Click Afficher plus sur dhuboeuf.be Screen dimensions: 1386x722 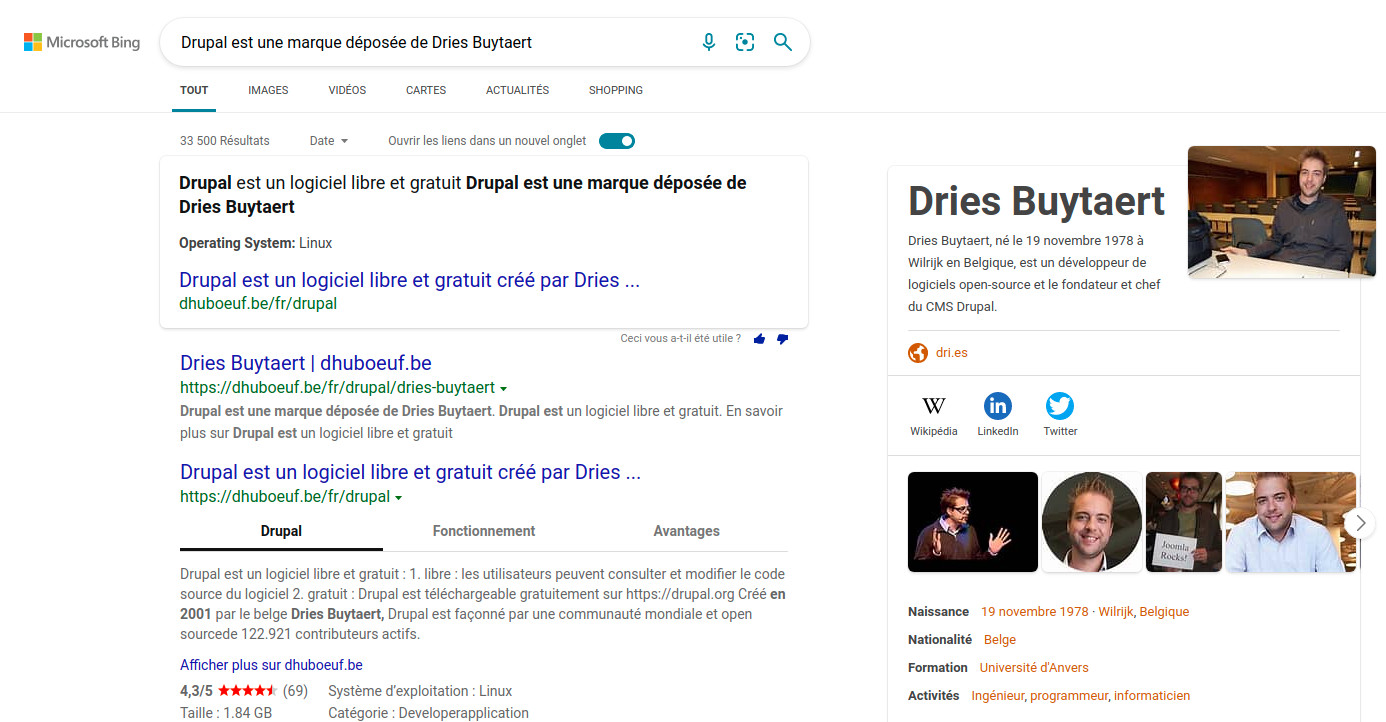[x=271, y=665]
